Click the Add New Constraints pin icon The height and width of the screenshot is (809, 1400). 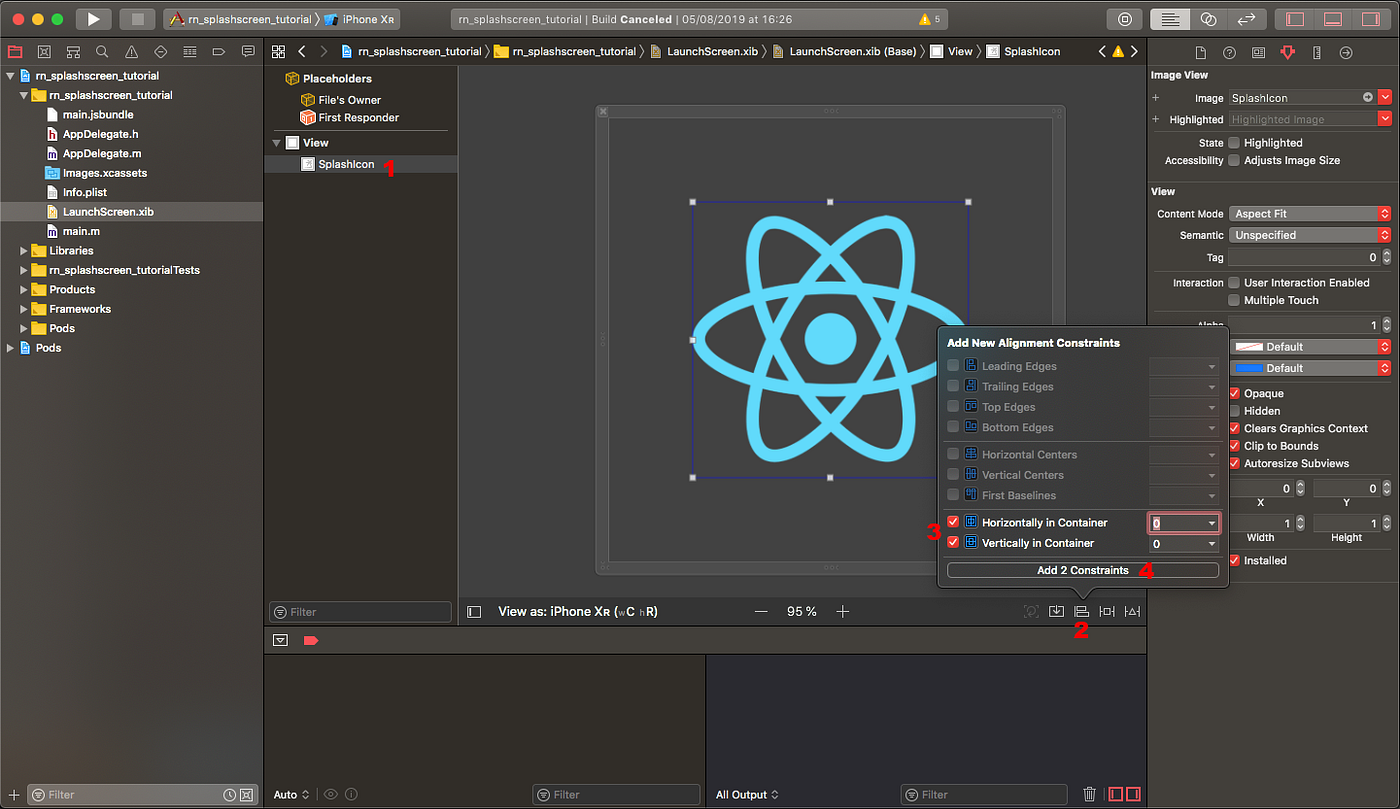1107,611
